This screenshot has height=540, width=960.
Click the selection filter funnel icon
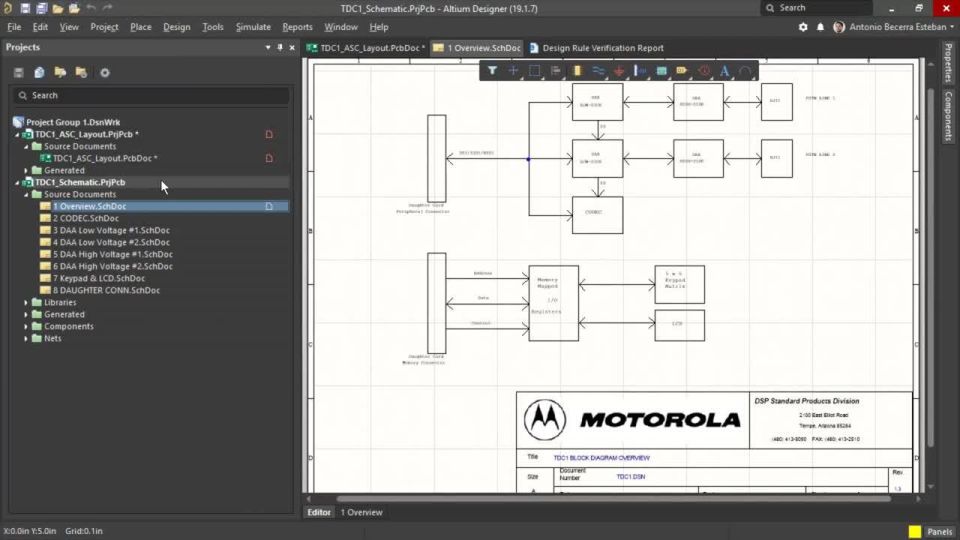pyautogui.click(x=492, y=71)
